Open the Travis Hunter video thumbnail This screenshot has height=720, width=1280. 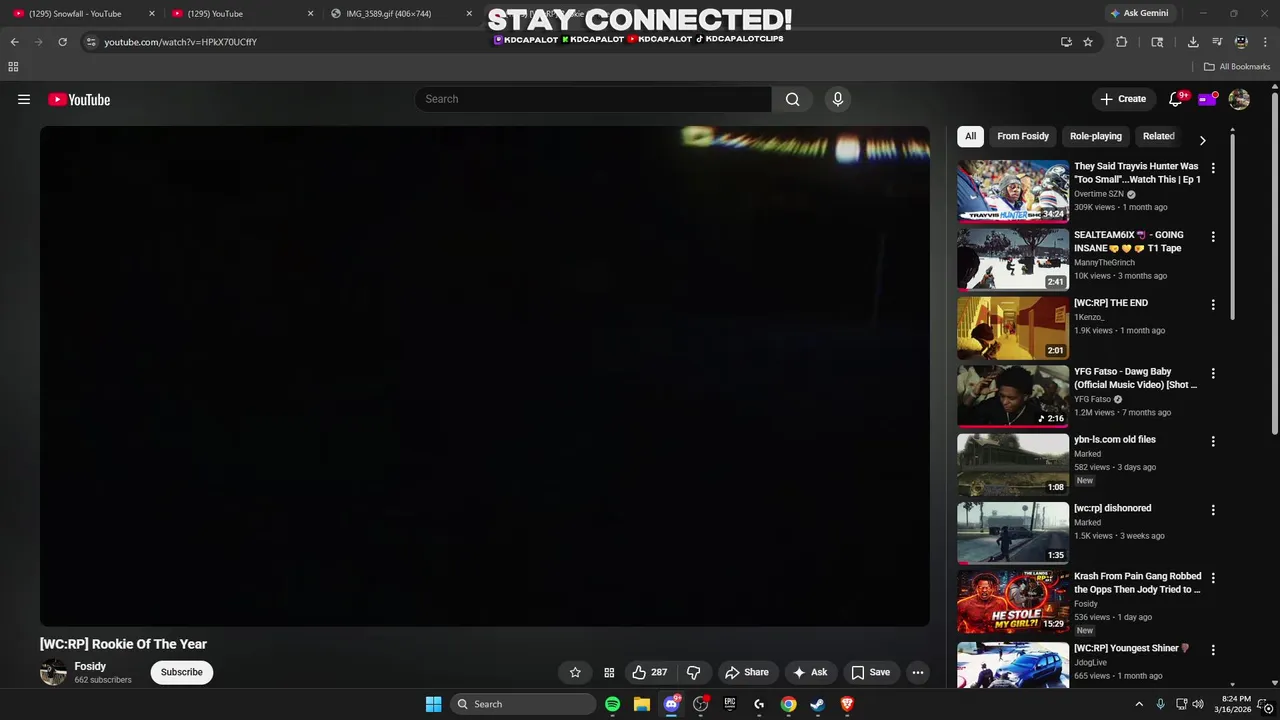pos(1013,191)
